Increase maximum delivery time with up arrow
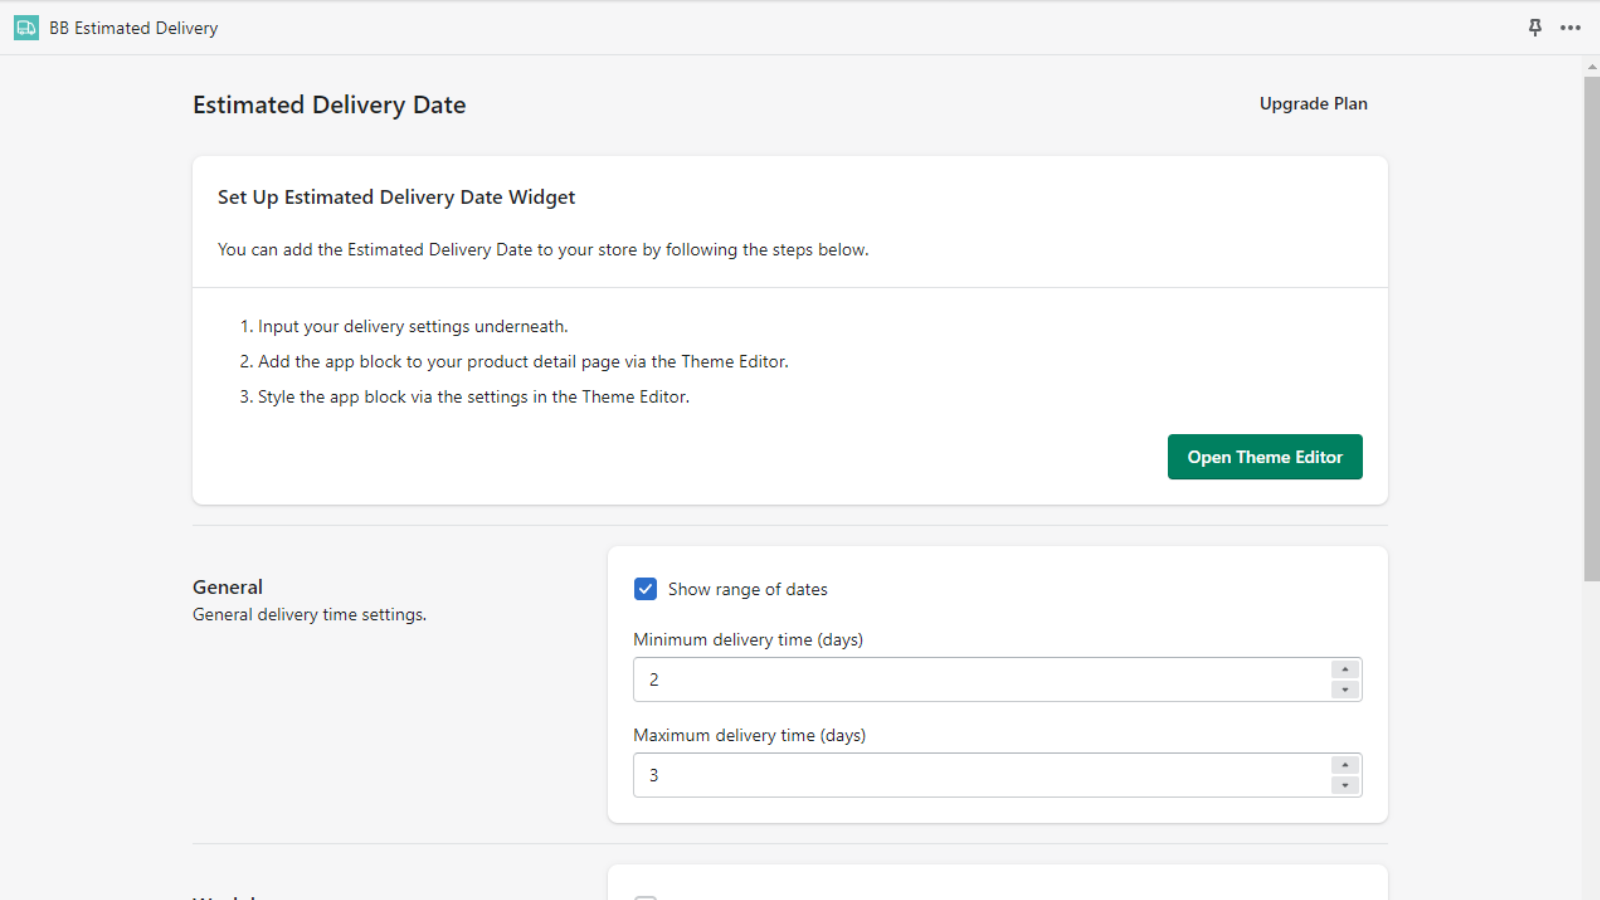The height and width of the screenshot is (900, 1600). point(1345,765)
